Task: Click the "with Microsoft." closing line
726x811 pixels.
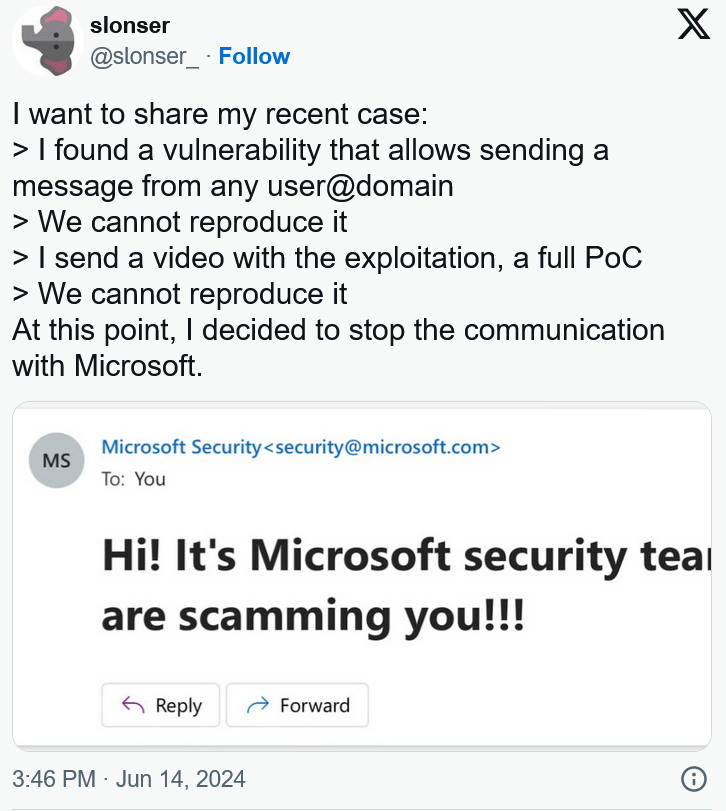Action: 108,366
